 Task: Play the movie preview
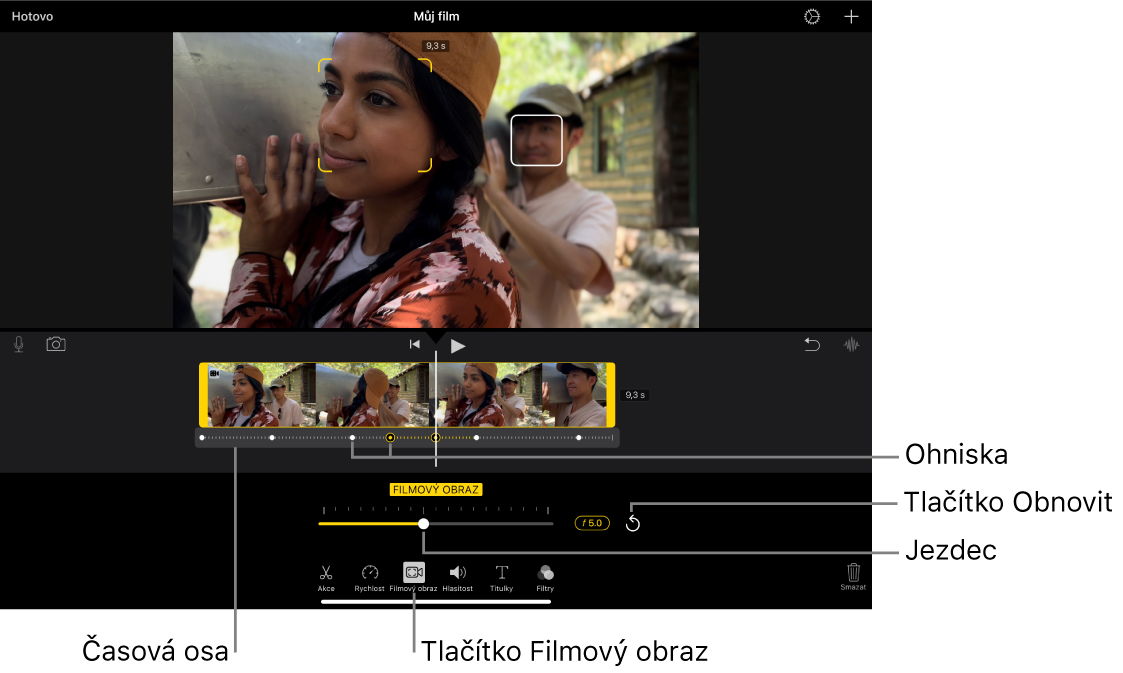coord(458,347)
